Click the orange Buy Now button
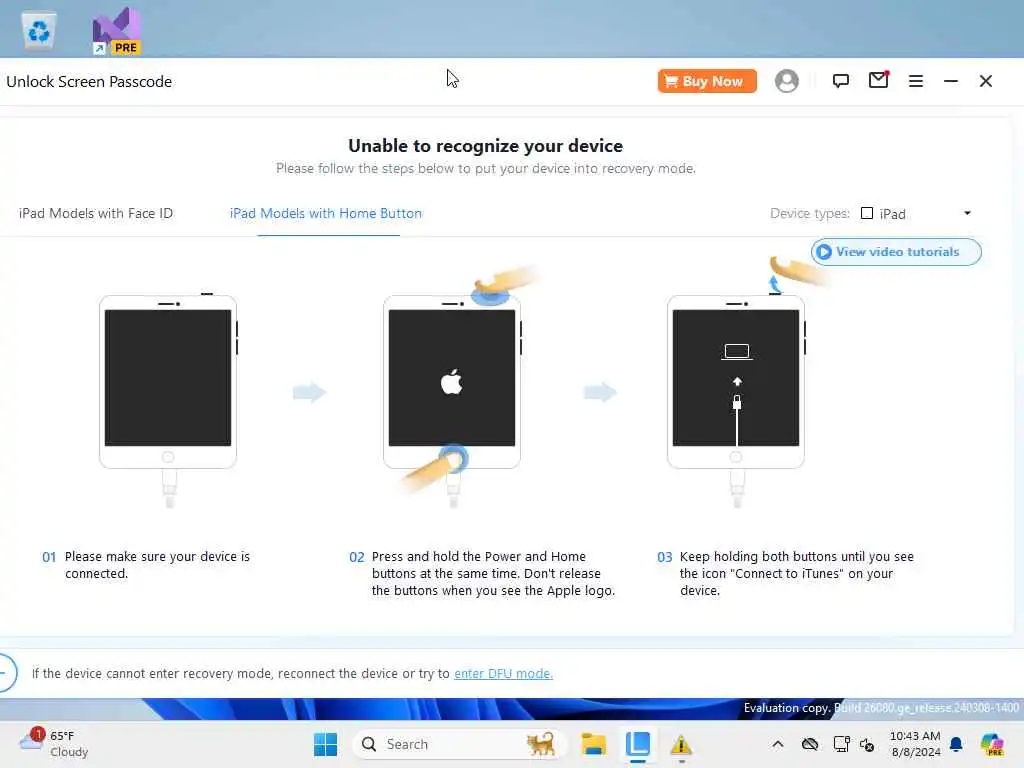Image resolution: width=1024 pixels, height=768 pixels. pyautogui.click(x=707, y=81)
